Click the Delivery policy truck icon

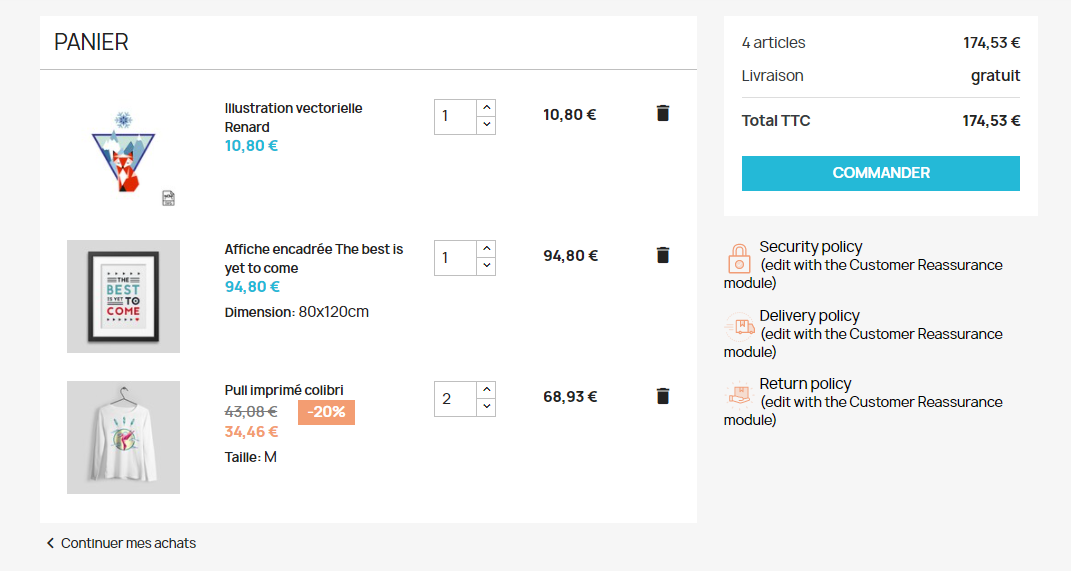coord(739,326)
